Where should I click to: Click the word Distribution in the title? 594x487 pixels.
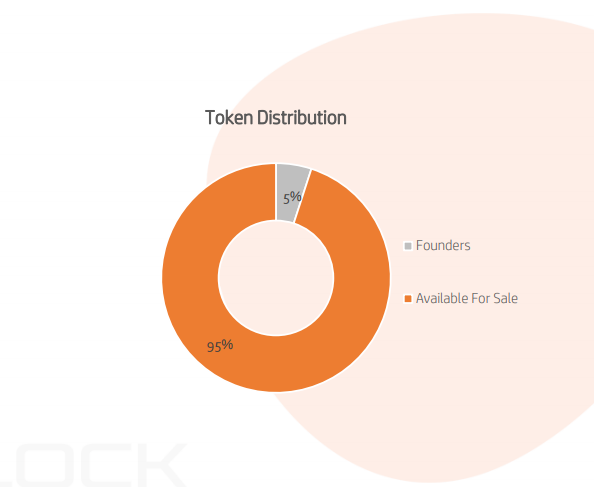pos(302,117)
